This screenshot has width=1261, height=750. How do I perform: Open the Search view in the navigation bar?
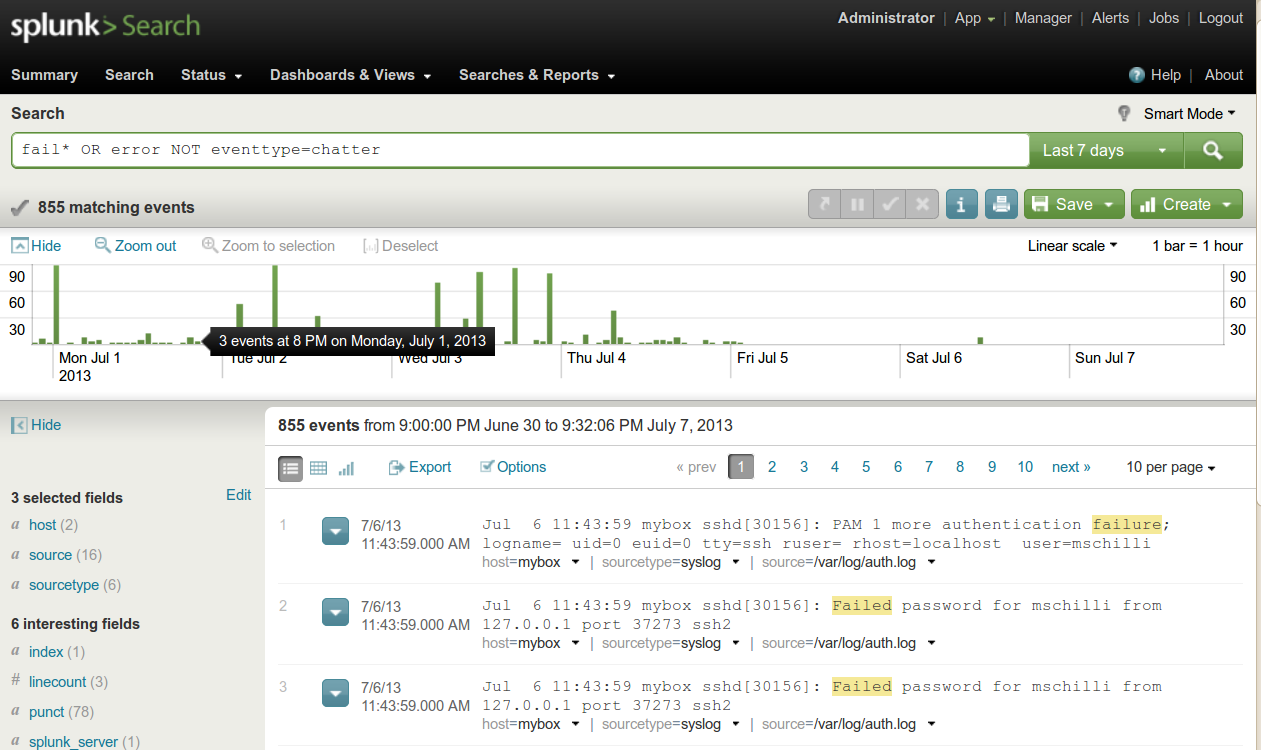[129, 75]
